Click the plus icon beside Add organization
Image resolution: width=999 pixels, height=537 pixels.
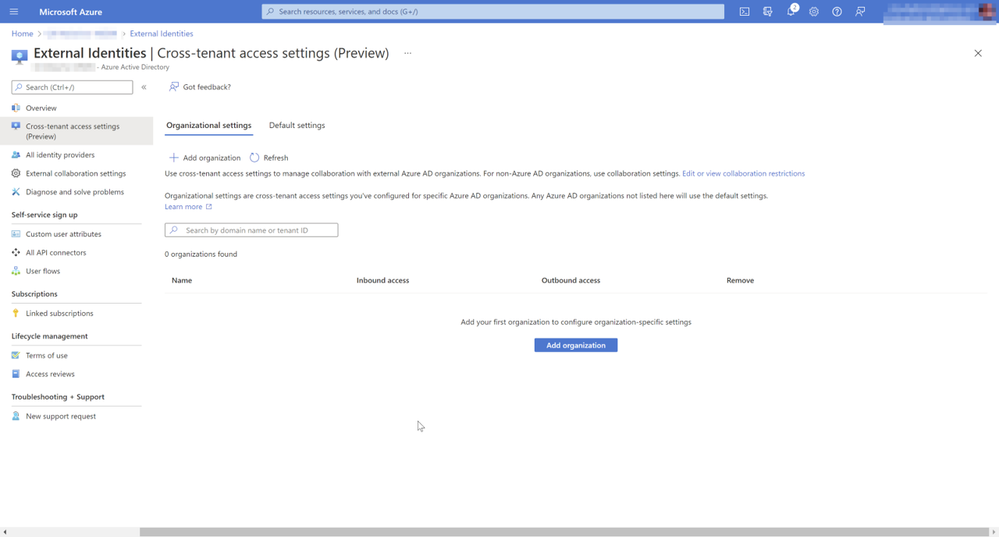173,157
